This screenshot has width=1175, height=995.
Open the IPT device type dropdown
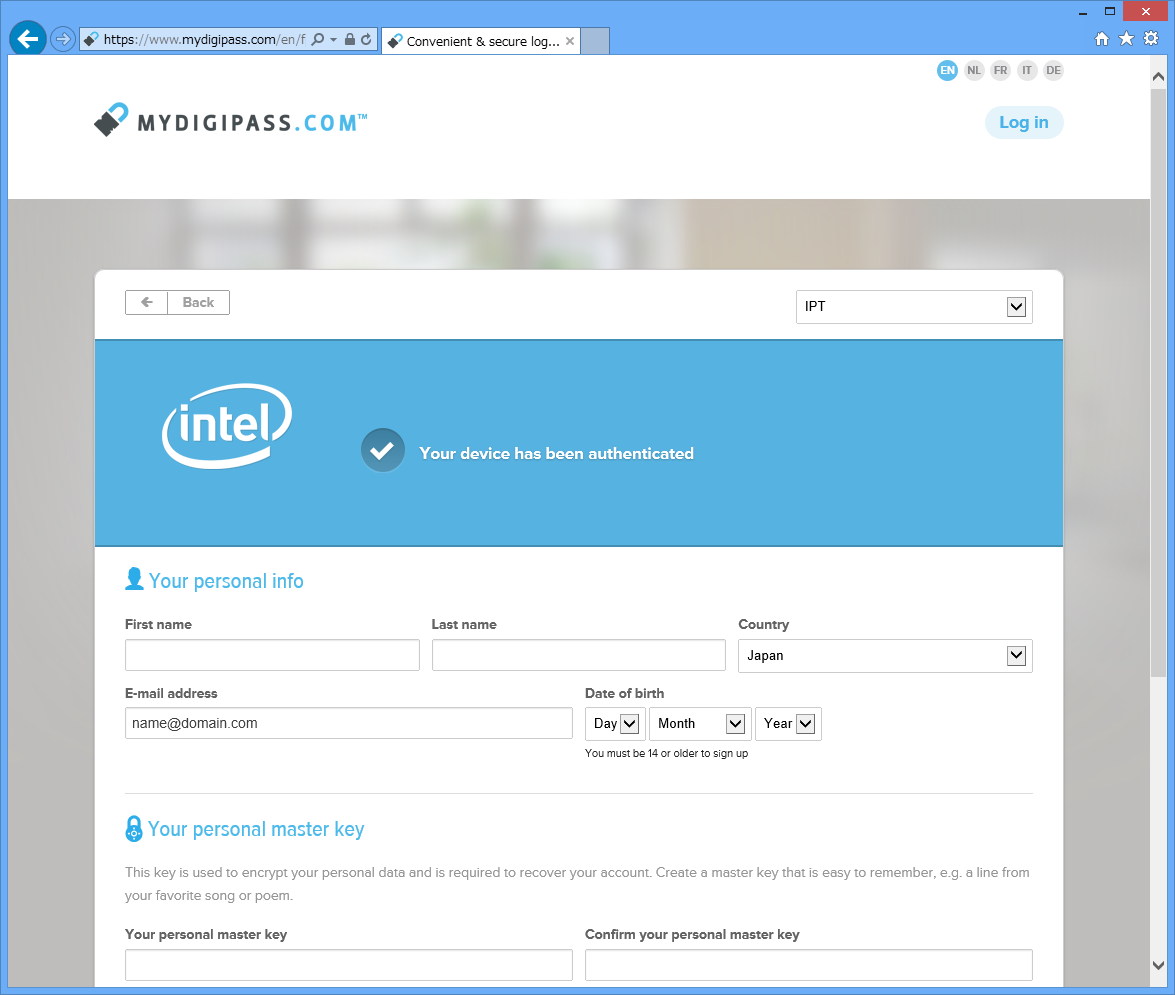(x=913, y=306)
